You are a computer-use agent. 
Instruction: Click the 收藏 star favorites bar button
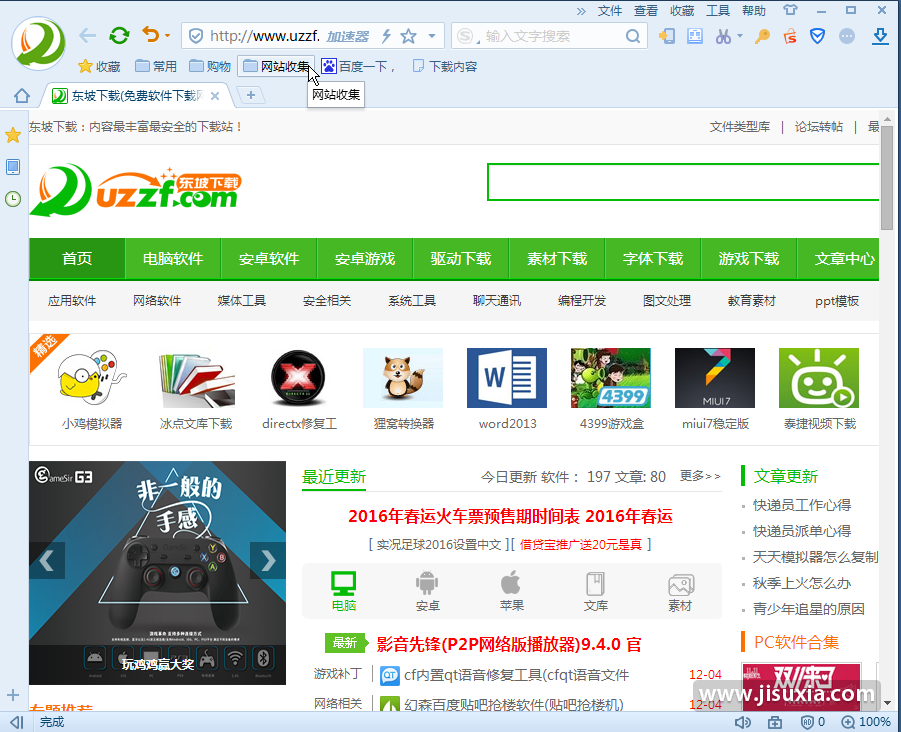pyautogui.click(x=99, y=66)
